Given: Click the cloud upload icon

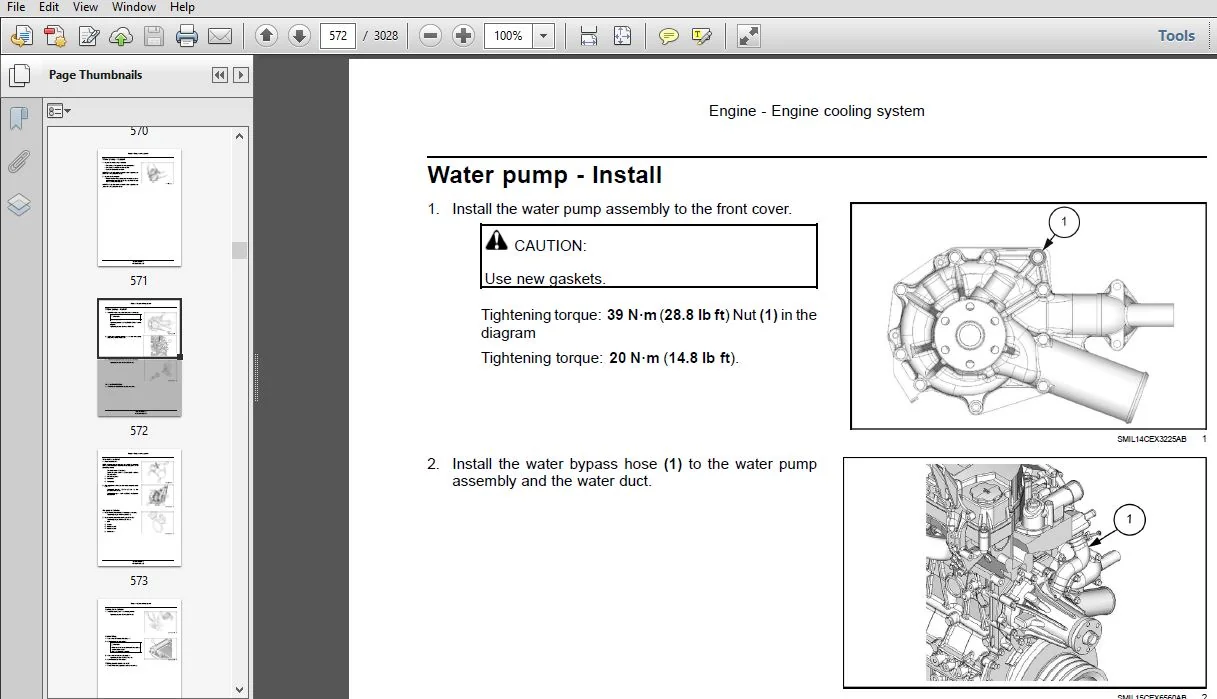Looking at the screenshot, I should click(120, 37).
